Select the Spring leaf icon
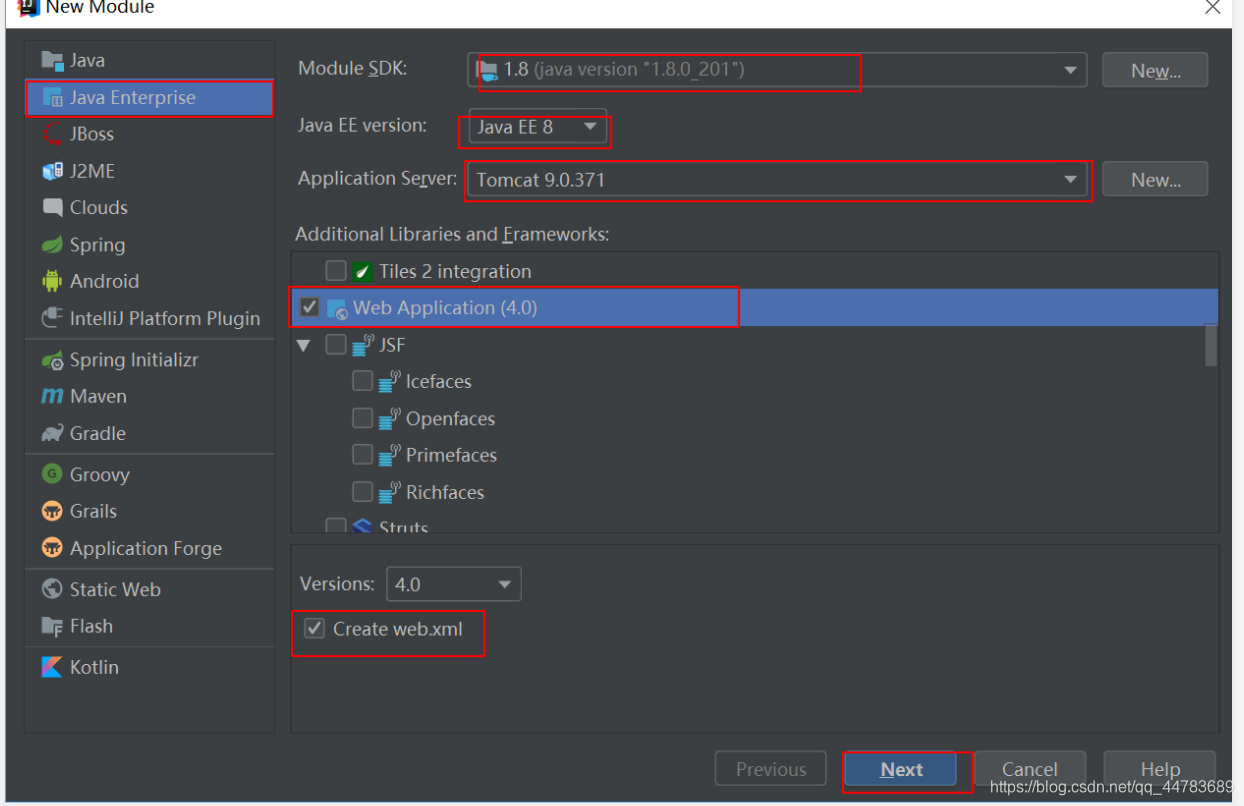 pyautogui.click(x=52, y=245)
